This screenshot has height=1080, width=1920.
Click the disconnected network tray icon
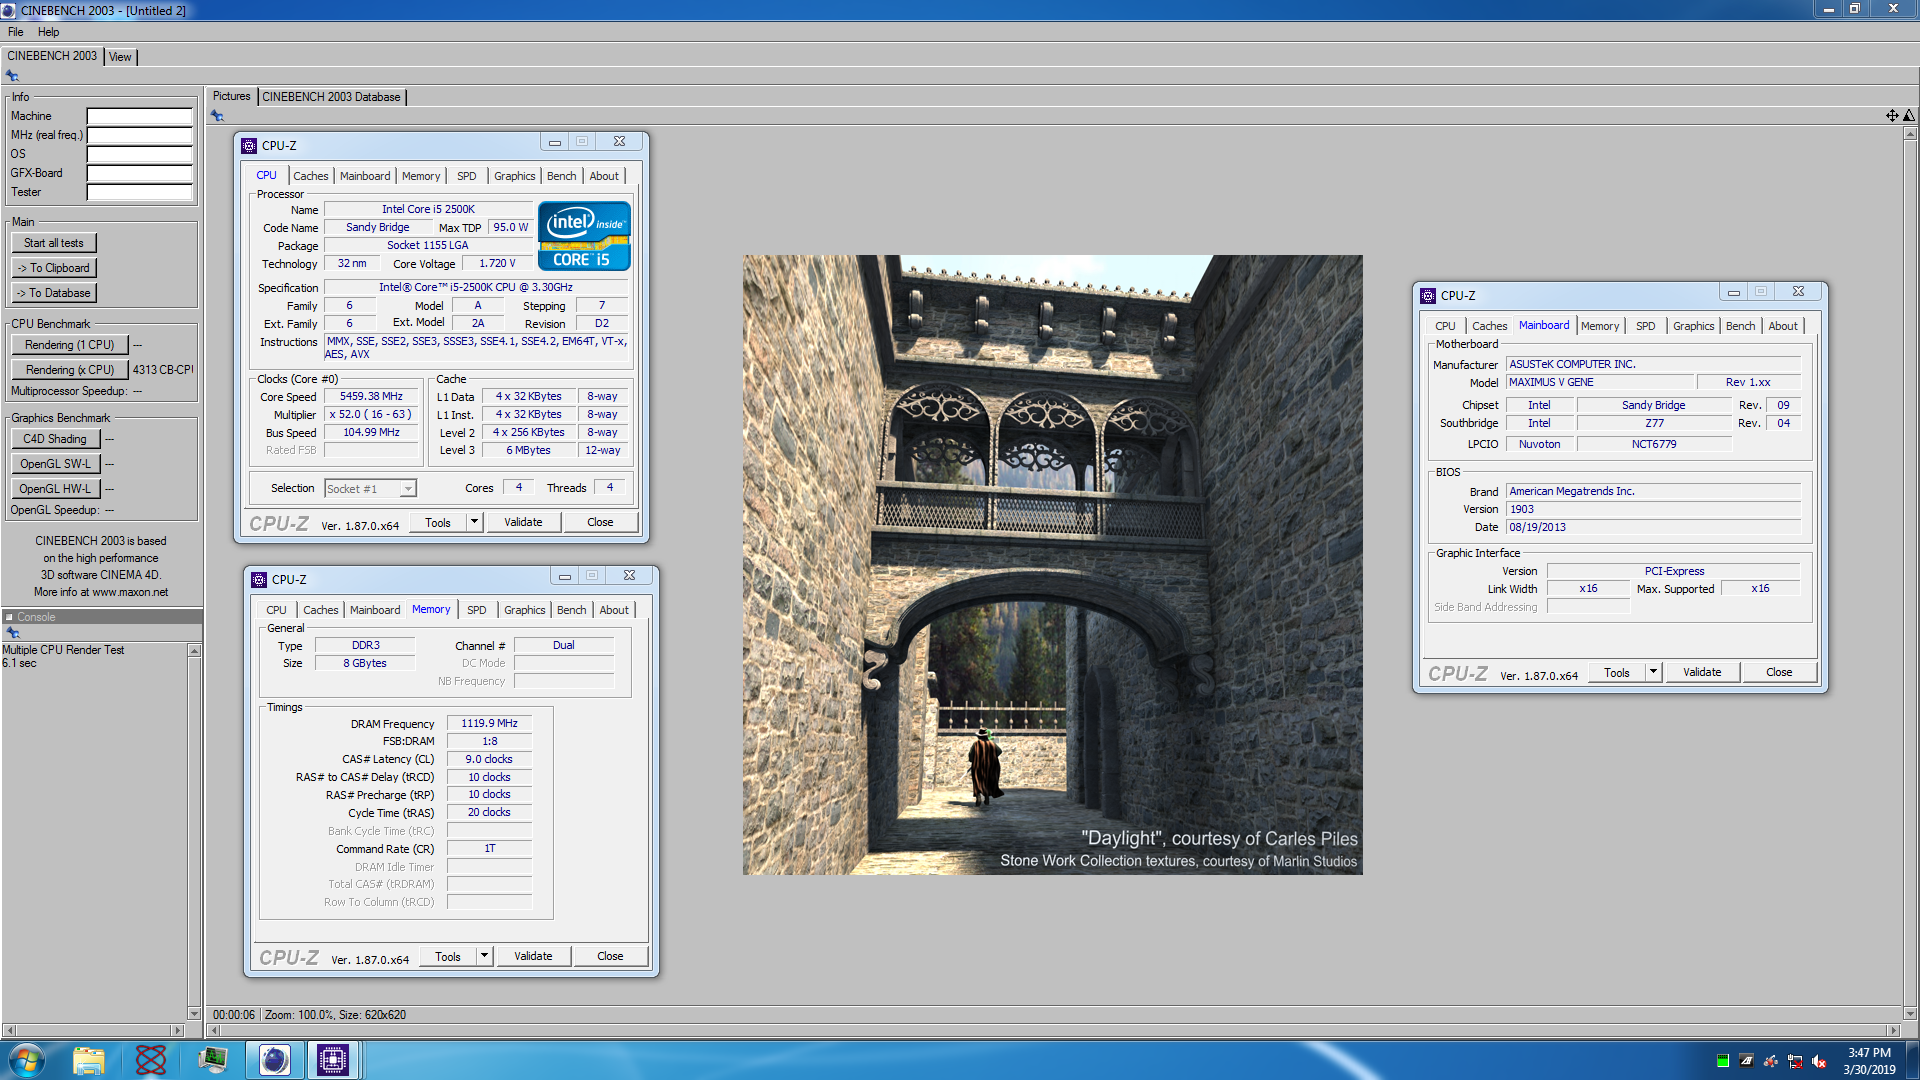pos(1795,1061)
